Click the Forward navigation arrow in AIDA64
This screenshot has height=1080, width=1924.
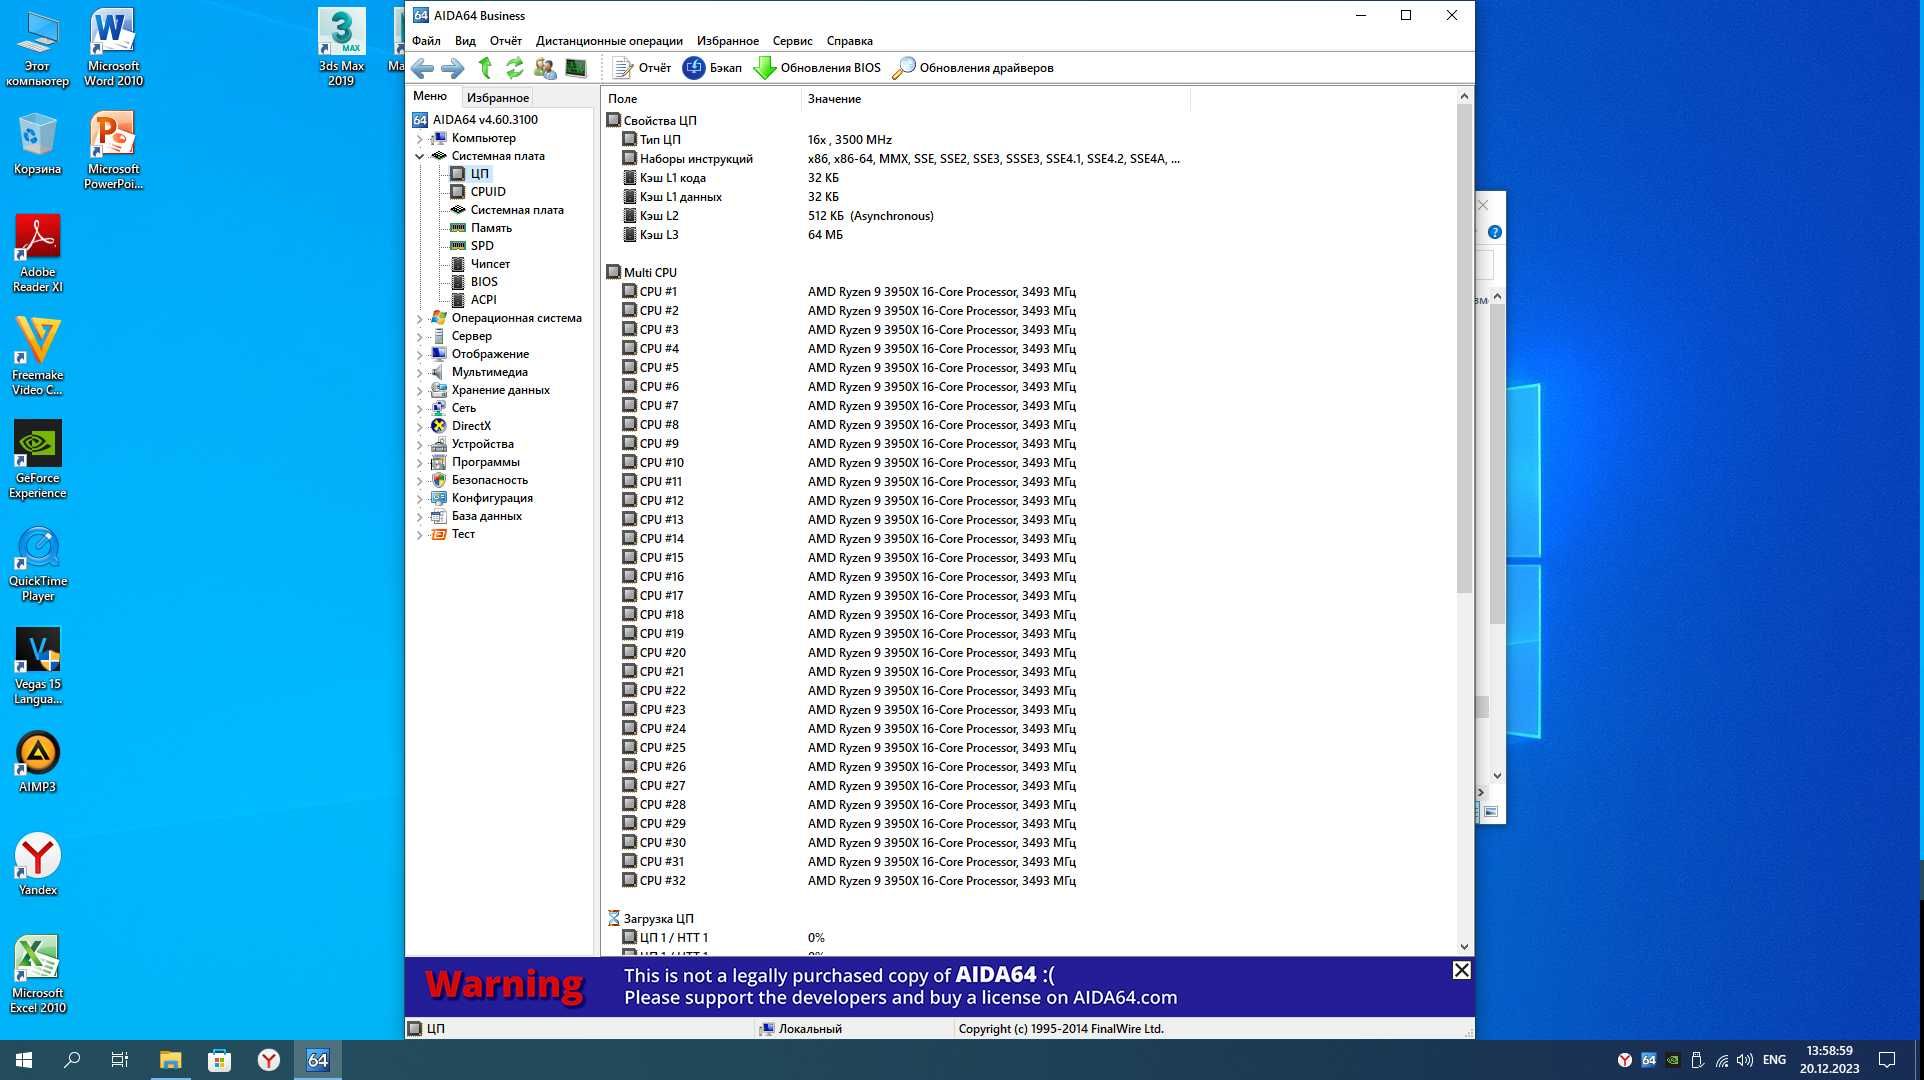(x=452, y=68)
